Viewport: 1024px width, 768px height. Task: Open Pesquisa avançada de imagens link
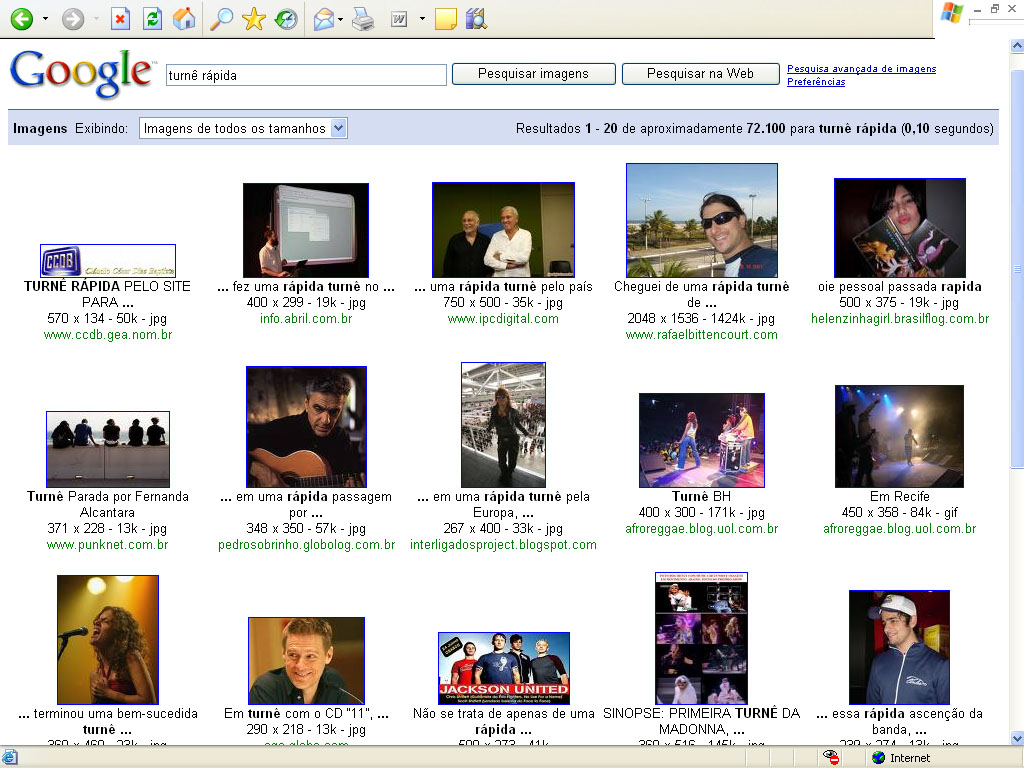point(861,69)
